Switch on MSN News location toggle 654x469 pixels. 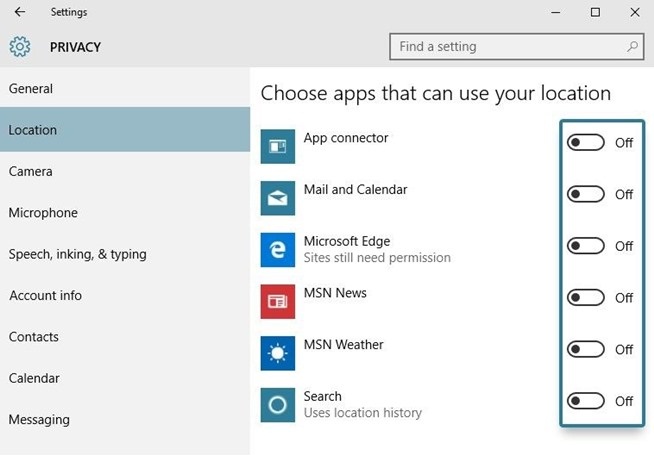click(586, 298)
